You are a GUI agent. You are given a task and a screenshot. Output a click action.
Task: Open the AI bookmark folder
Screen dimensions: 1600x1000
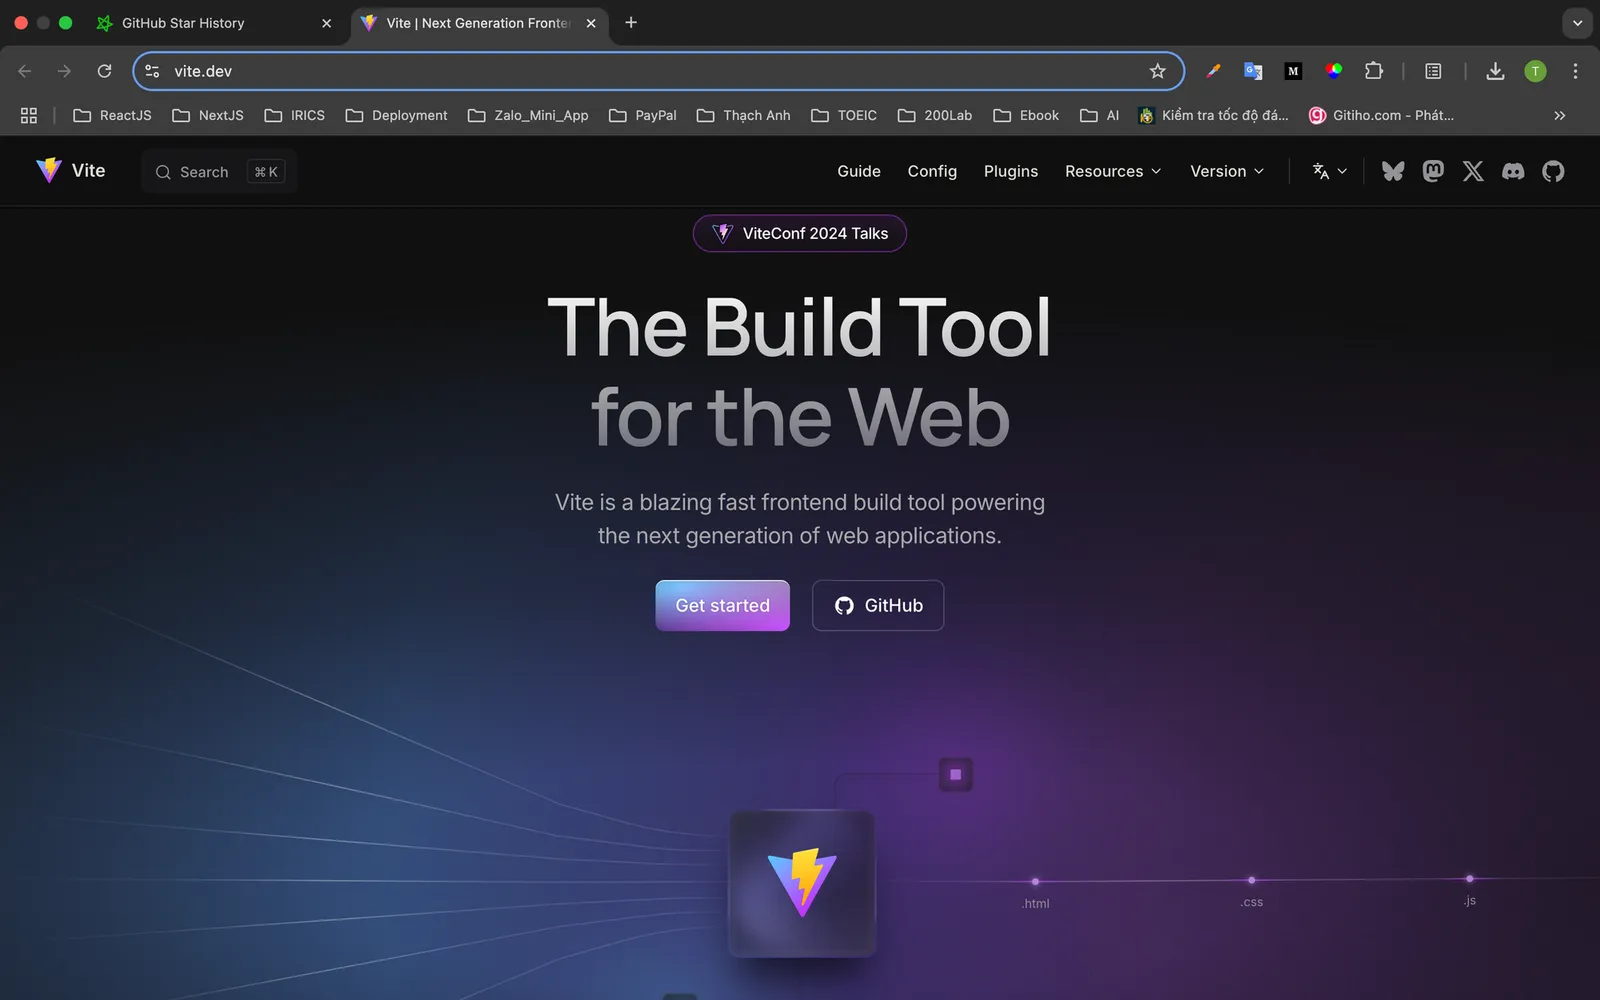coord(1099,115)
